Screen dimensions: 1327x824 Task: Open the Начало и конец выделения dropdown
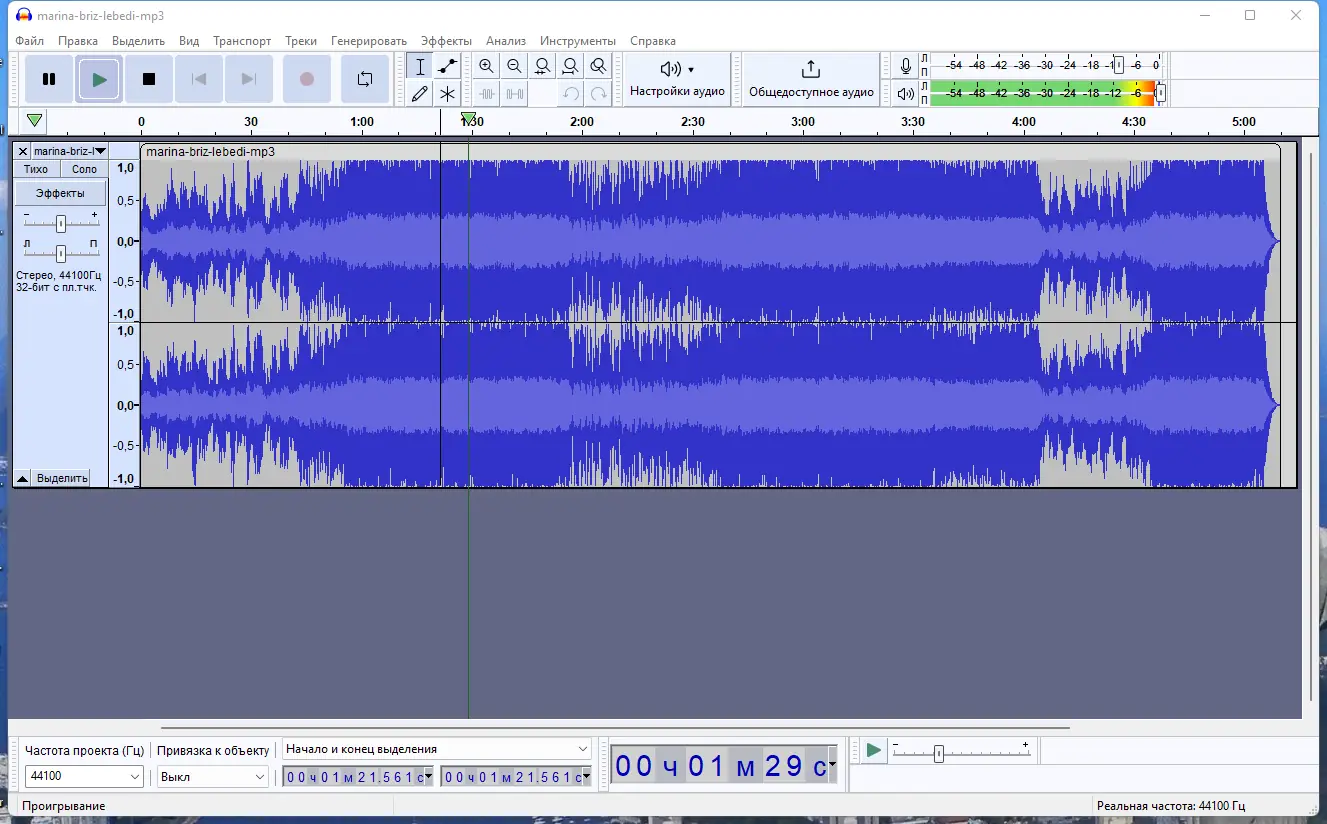click(x=437, y=749)
